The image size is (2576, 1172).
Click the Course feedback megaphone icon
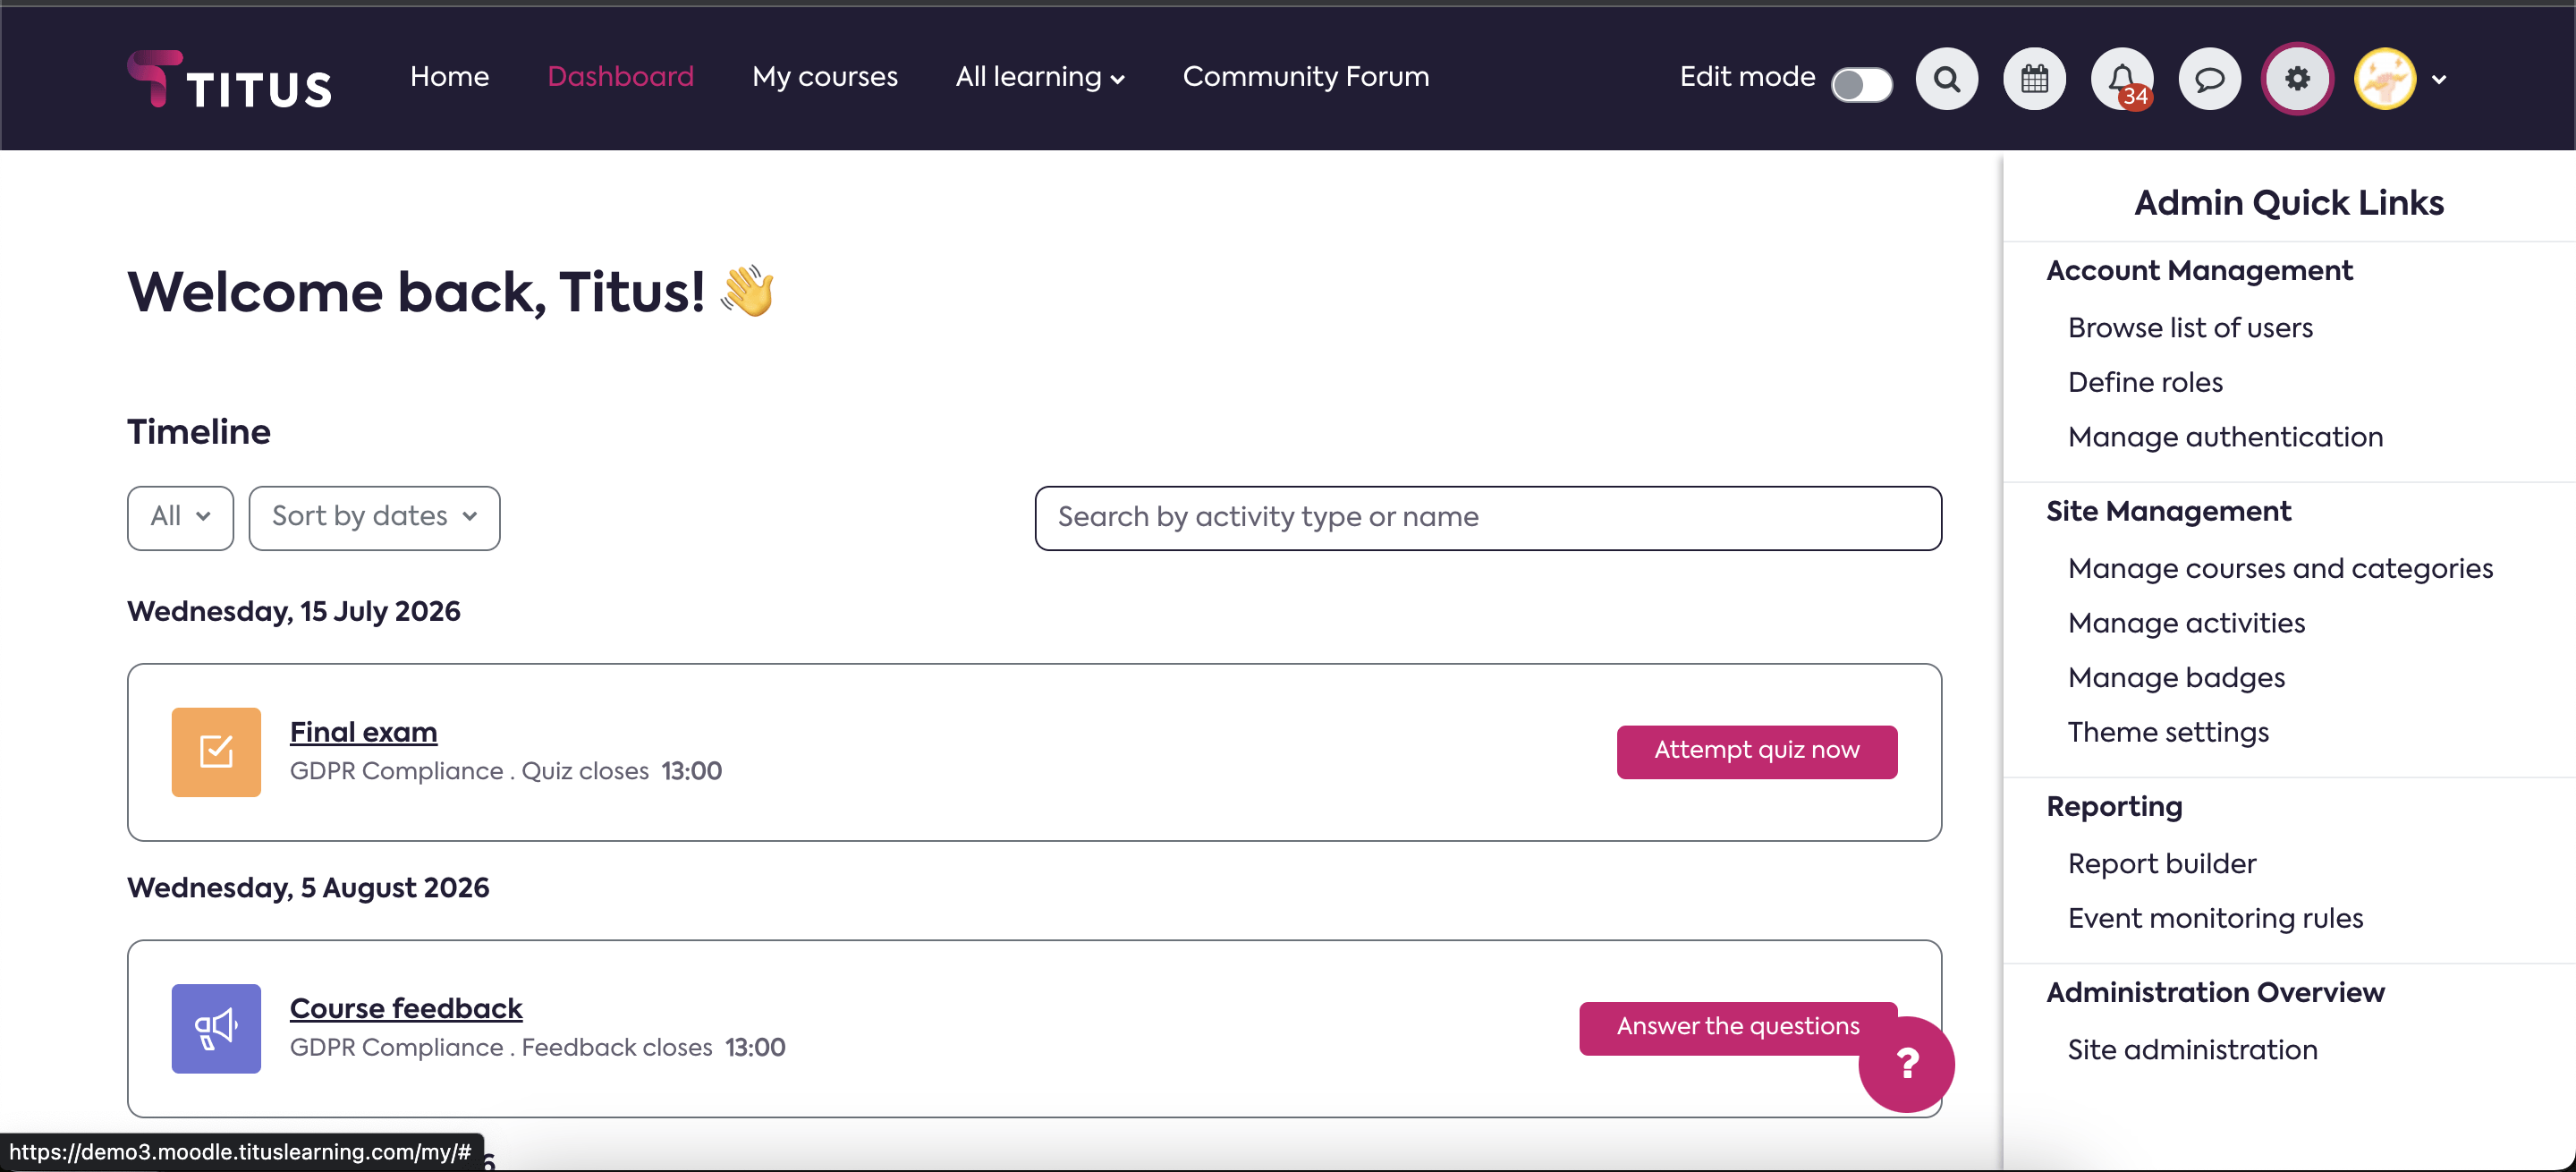(x=216, y=1028)
